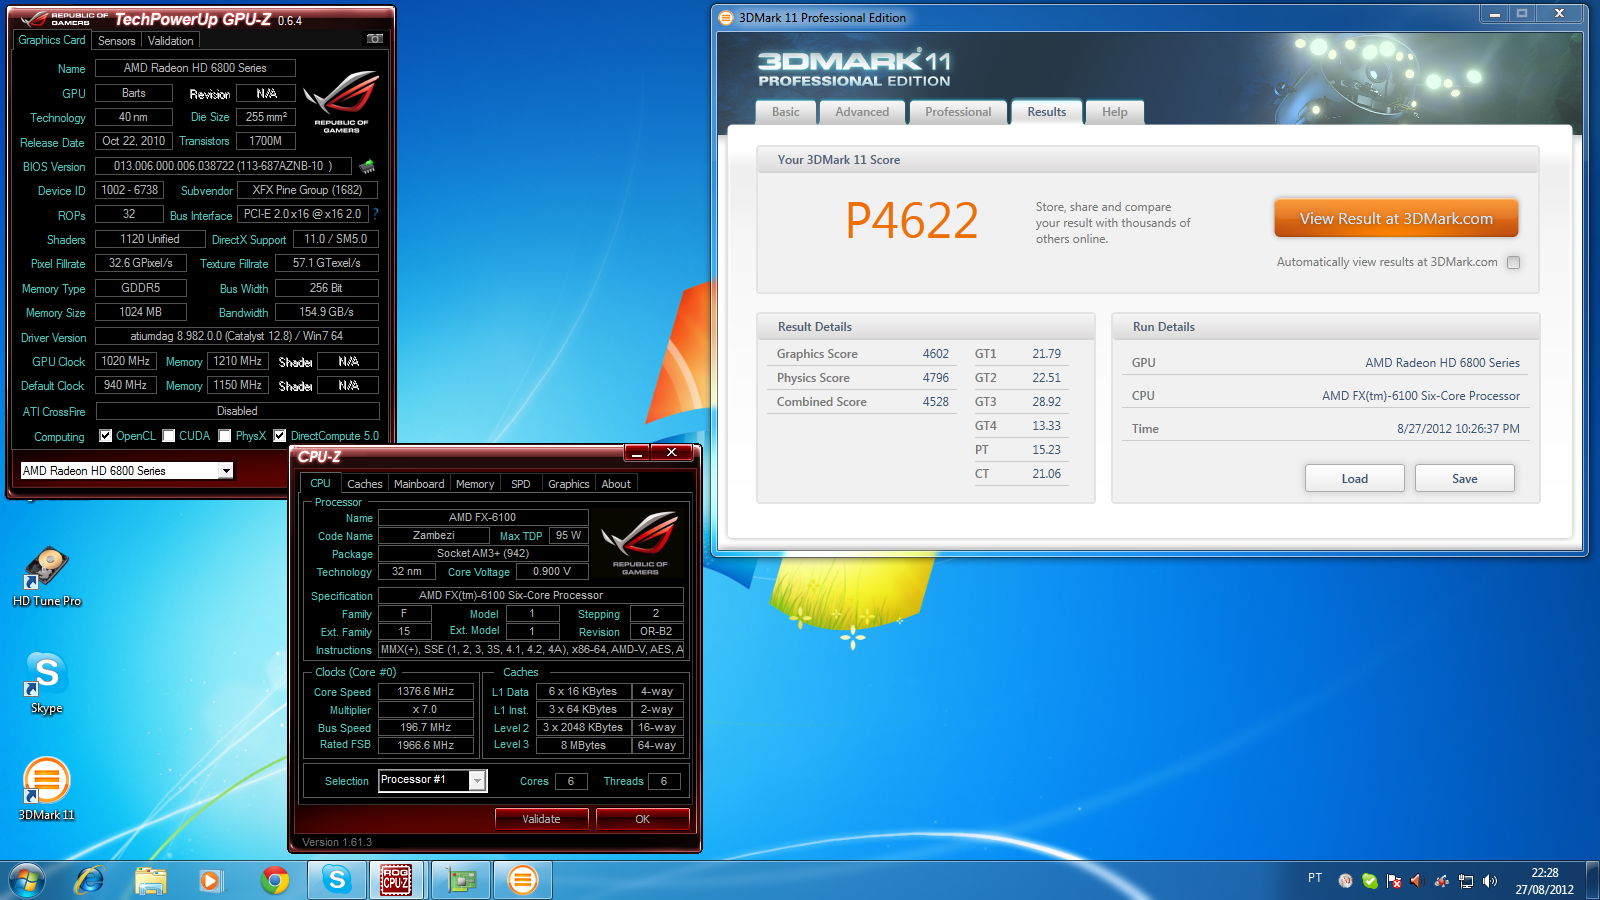Switch to Mainboard tab in CPU-Z

coord(419,484)
